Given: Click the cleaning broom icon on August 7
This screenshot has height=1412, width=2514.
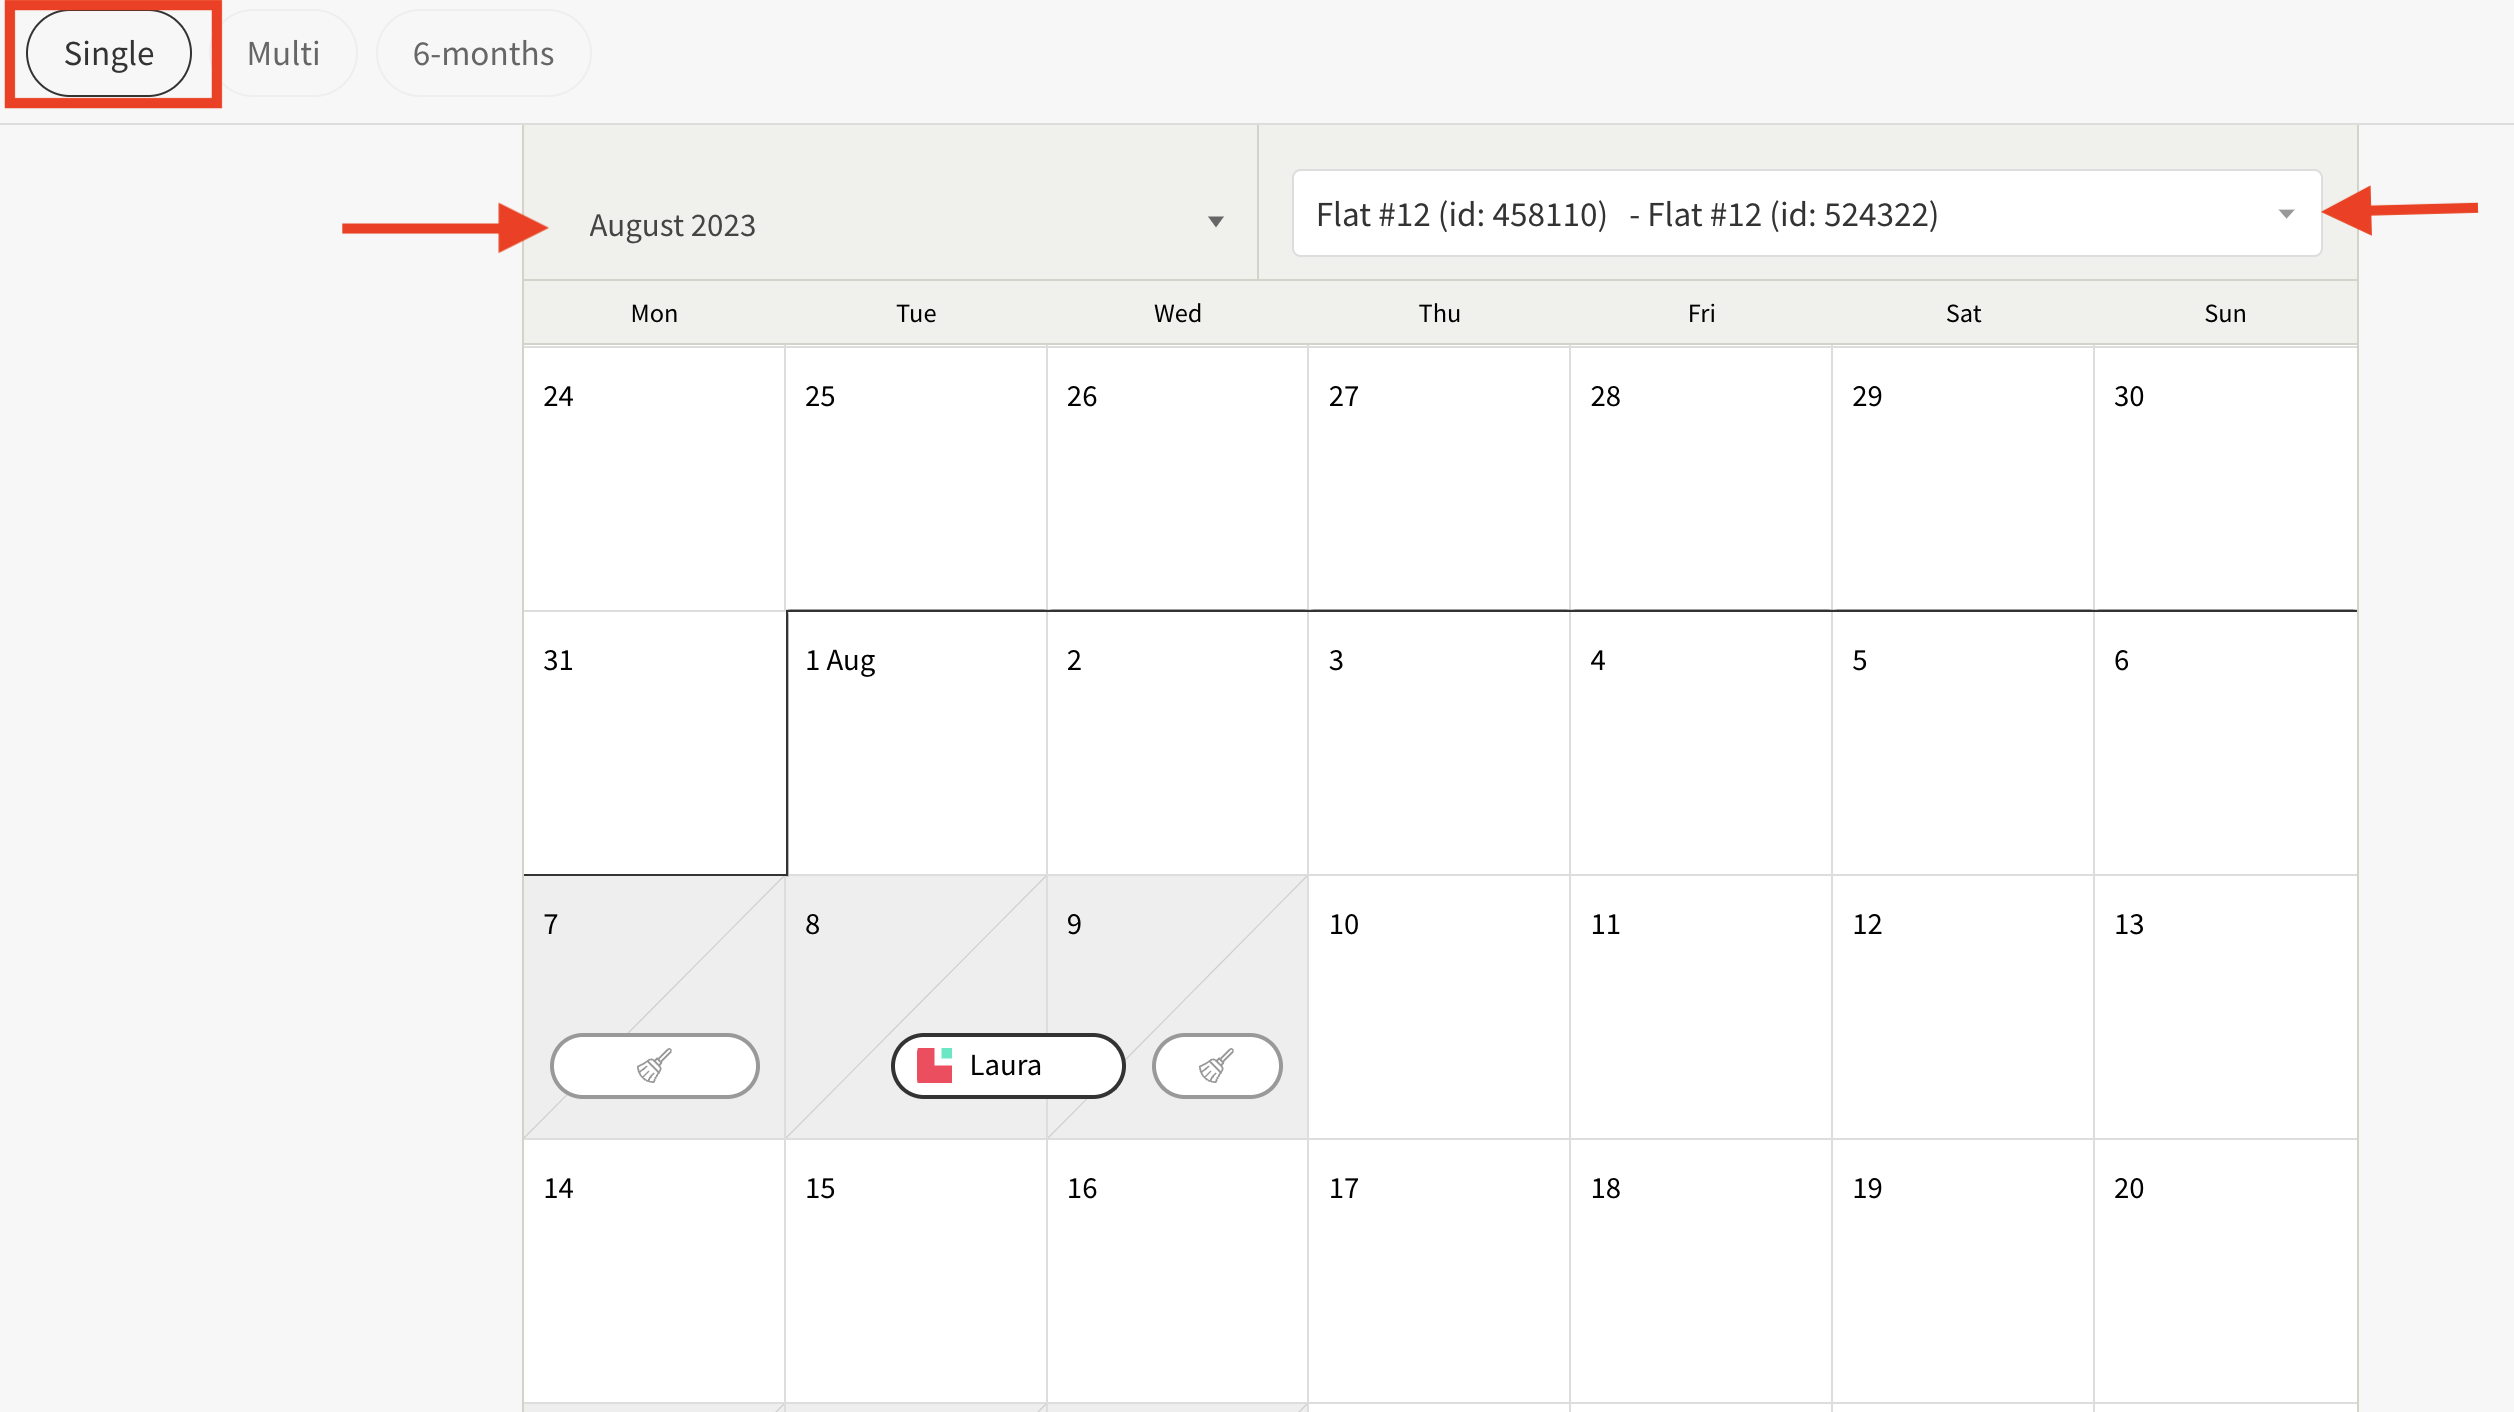Looking at the screenshot, I should pyautogui.click(x=654, y=1066).
